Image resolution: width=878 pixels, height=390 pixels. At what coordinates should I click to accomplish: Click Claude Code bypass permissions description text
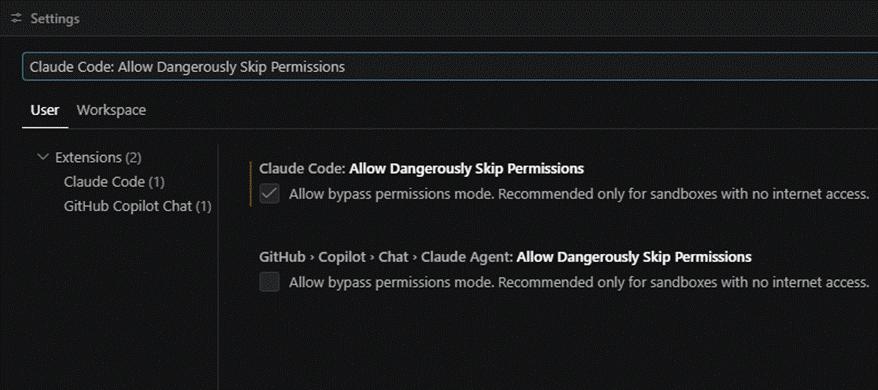coord(579,194)
